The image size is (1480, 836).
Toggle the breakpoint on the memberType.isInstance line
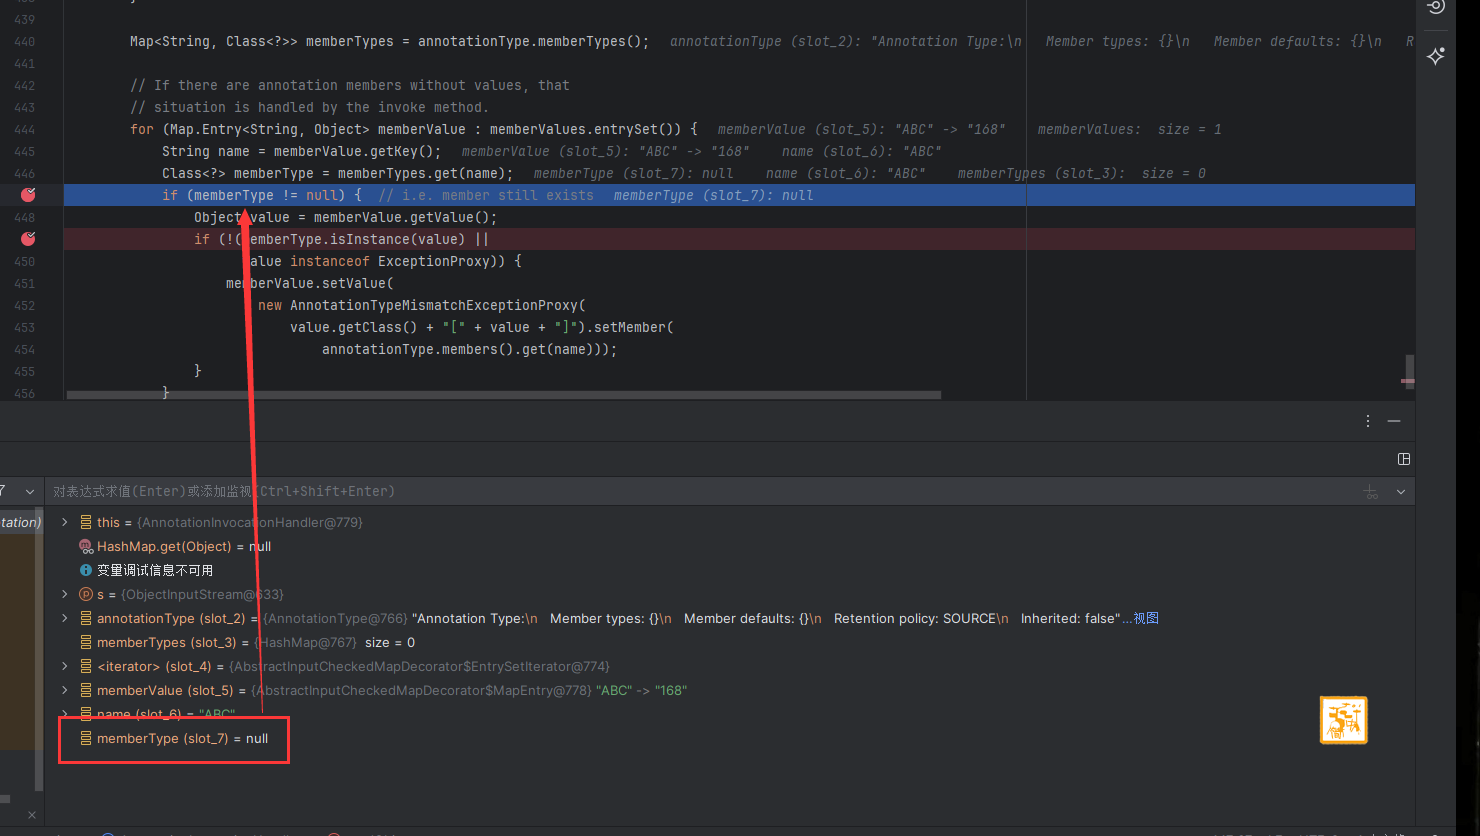28,239
